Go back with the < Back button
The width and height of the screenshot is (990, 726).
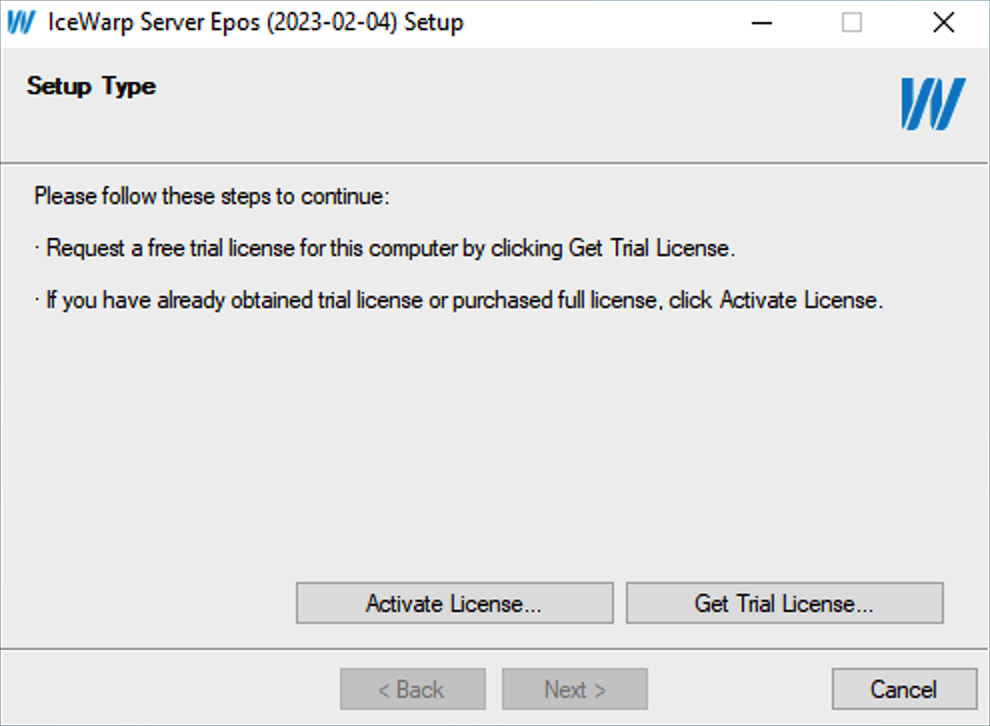pos(413,689)
